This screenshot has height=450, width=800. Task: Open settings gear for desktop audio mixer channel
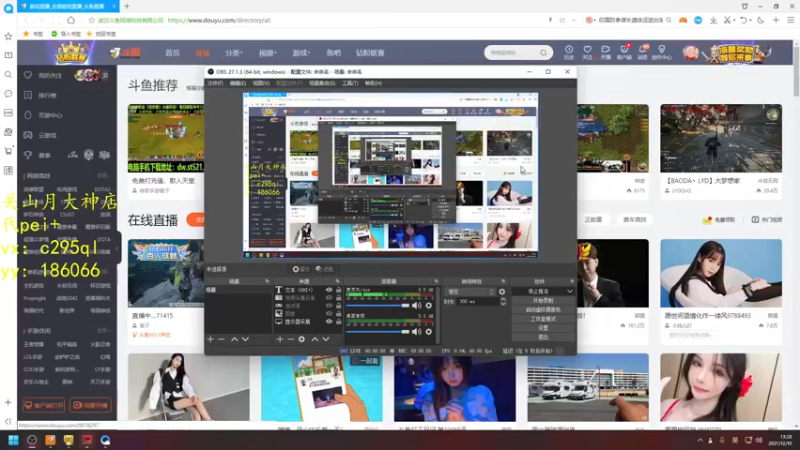pyautogui.click(x=429, y=306)
